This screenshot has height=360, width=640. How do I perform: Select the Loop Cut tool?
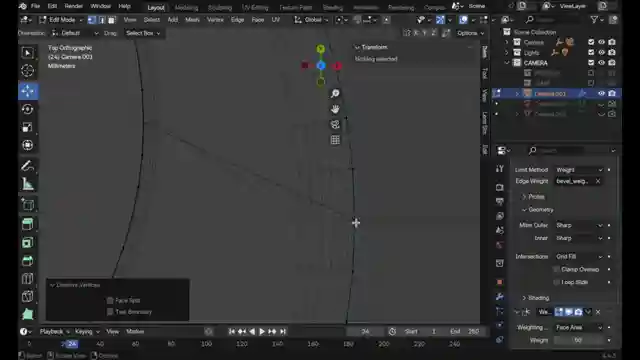click(27, 279)
